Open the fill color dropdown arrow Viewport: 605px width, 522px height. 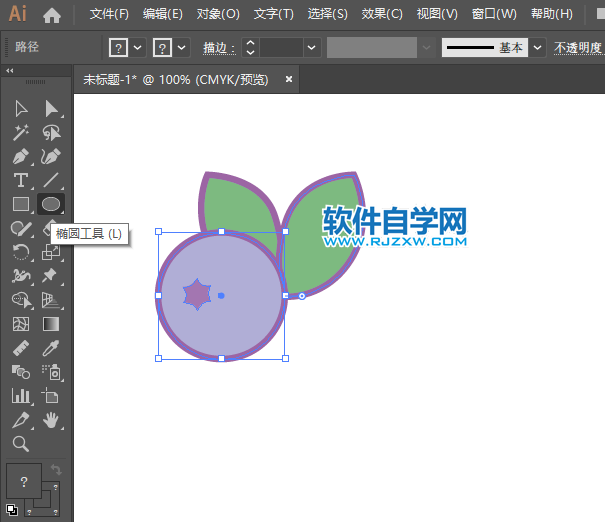pyautogui.click(x=138, y=48)
